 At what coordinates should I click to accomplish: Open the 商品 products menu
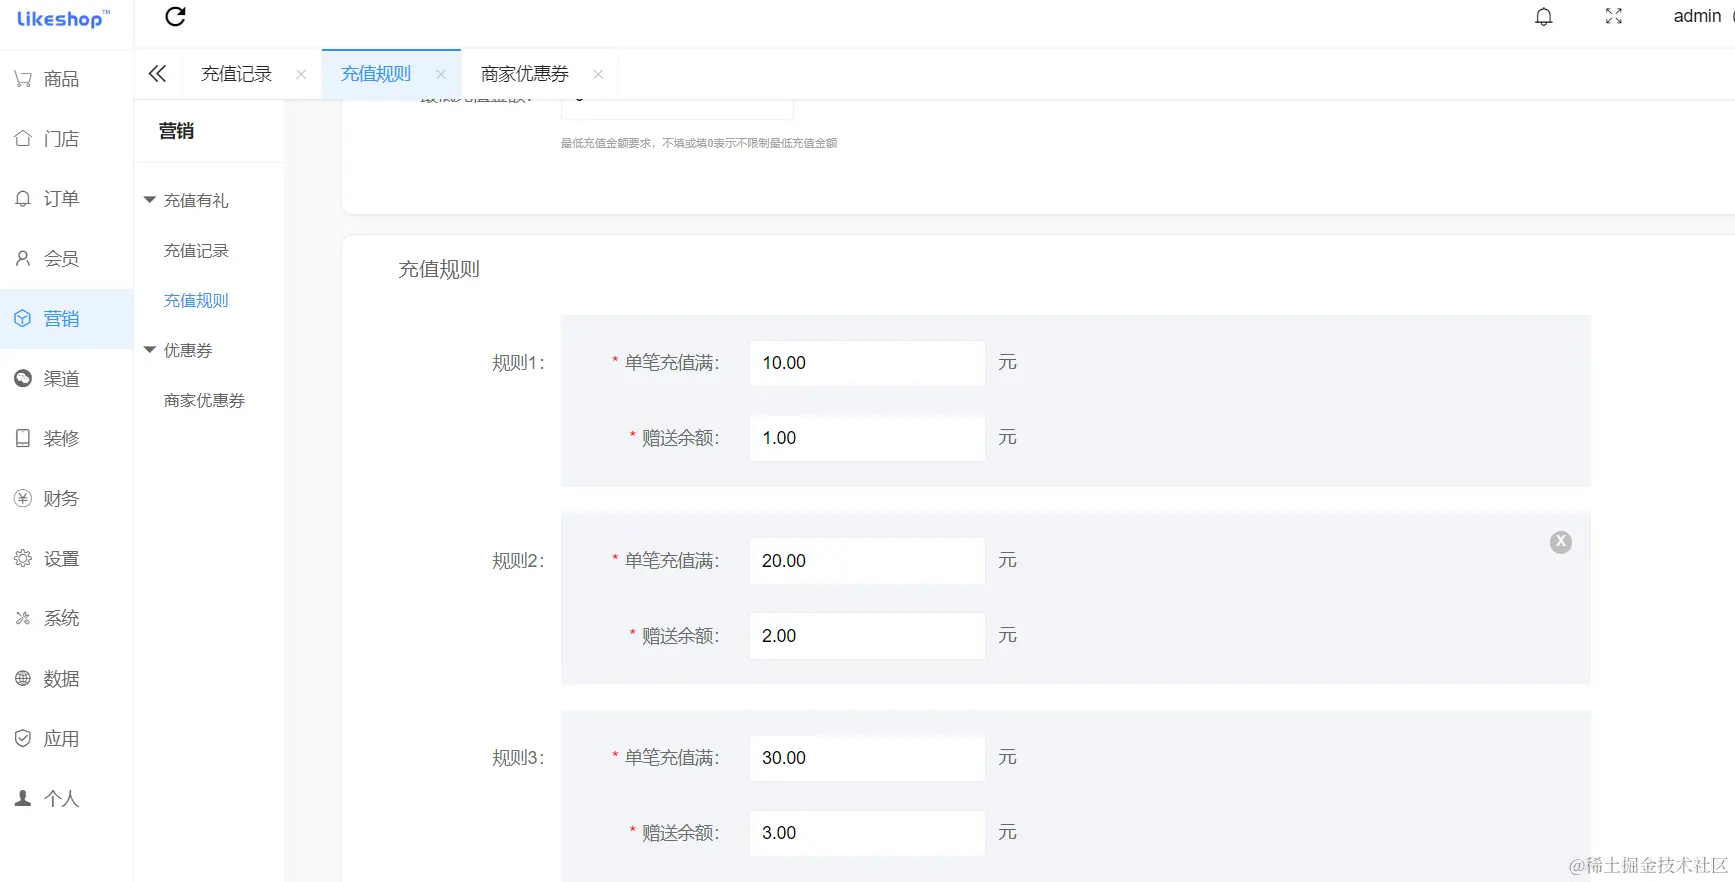coord(66,79)
